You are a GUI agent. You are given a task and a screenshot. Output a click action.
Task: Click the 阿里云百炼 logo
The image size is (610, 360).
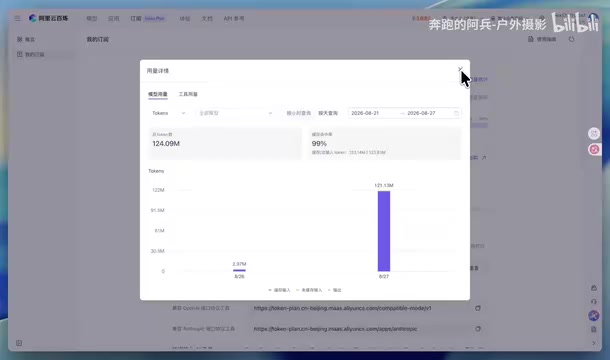49,18
